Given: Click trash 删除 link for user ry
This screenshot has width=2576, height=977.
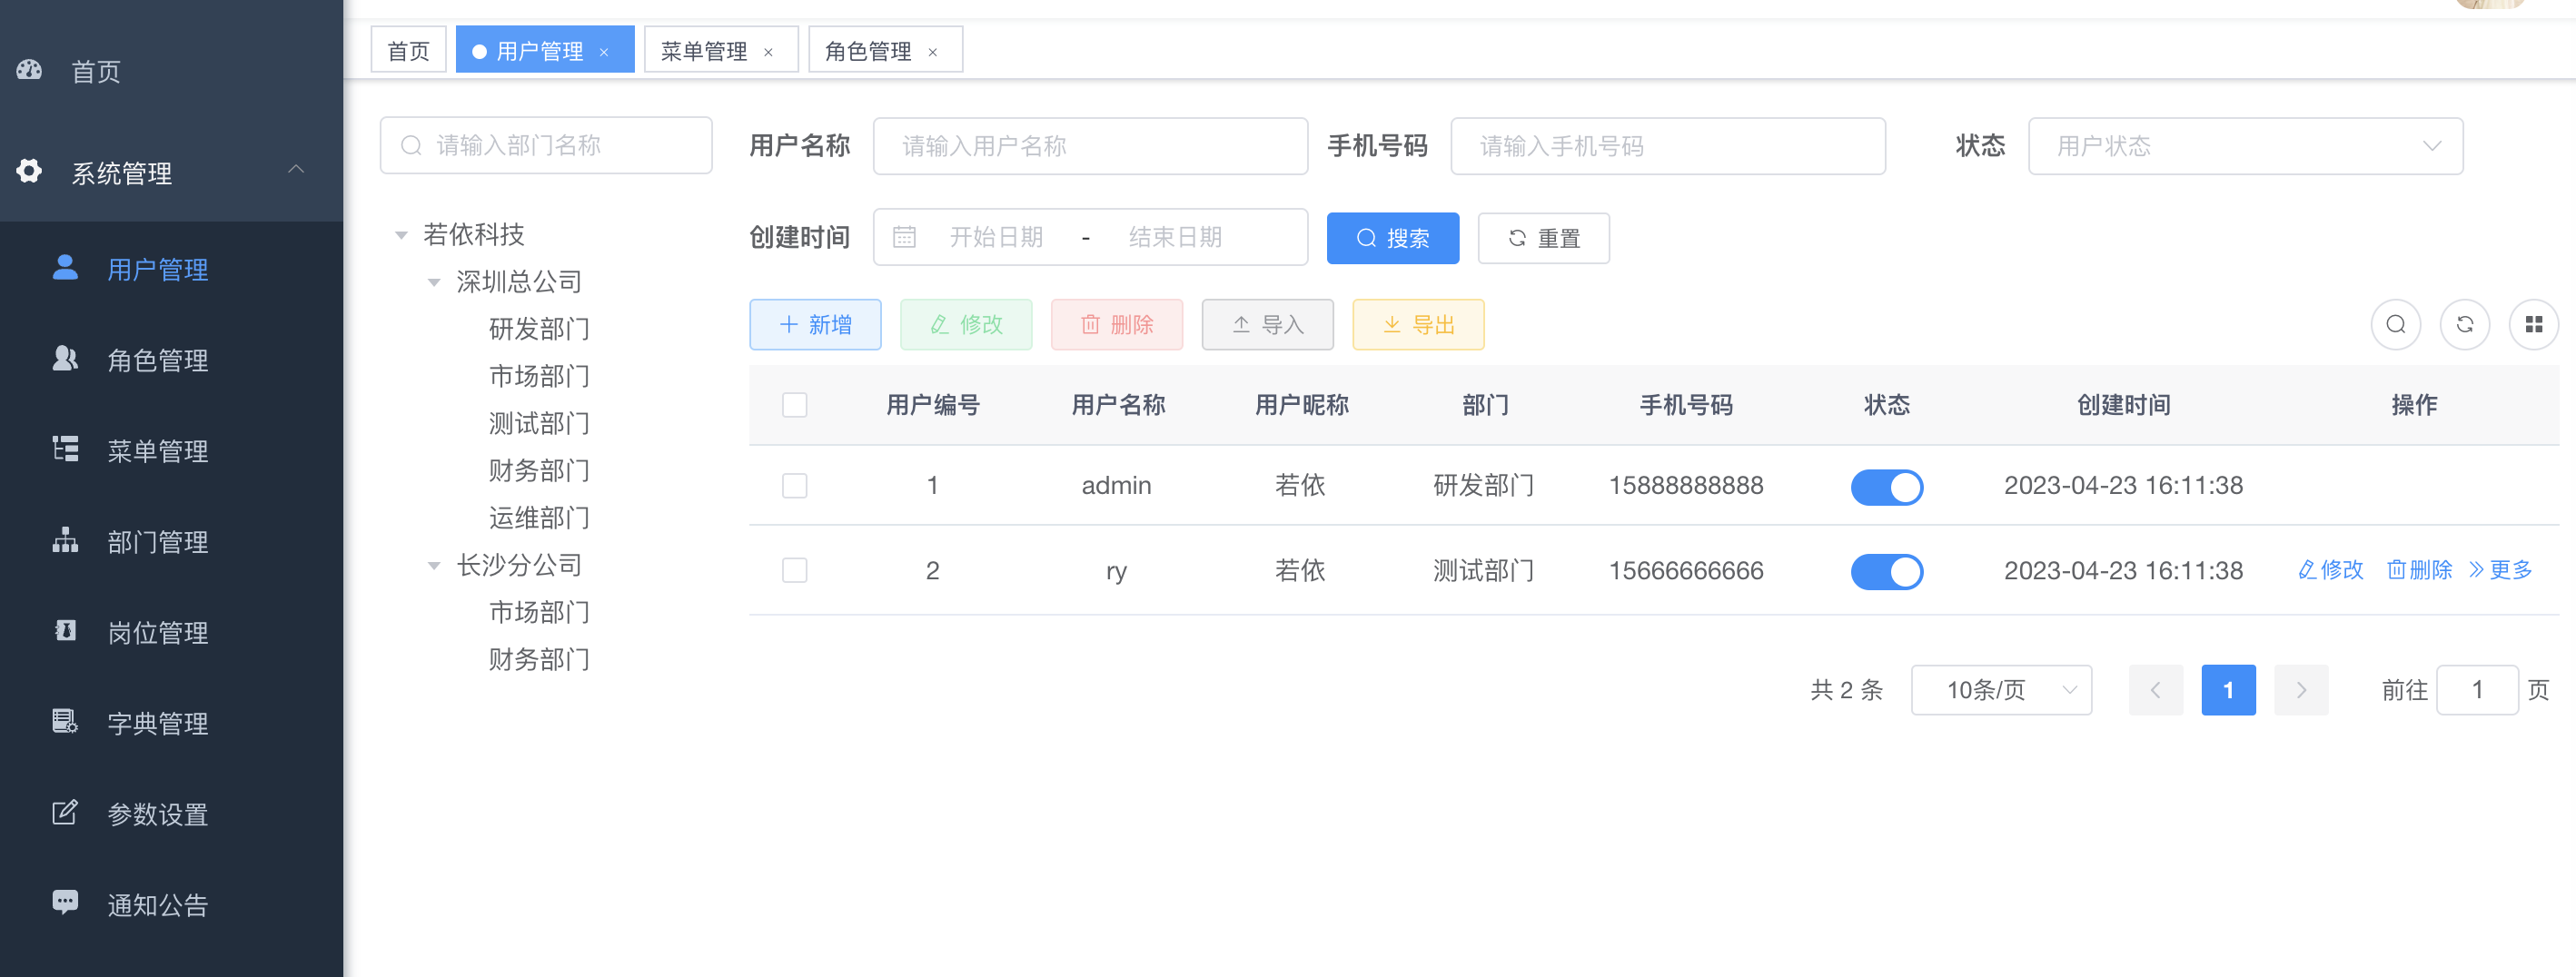Looking at the screenshot, I should pos(2420,570).
